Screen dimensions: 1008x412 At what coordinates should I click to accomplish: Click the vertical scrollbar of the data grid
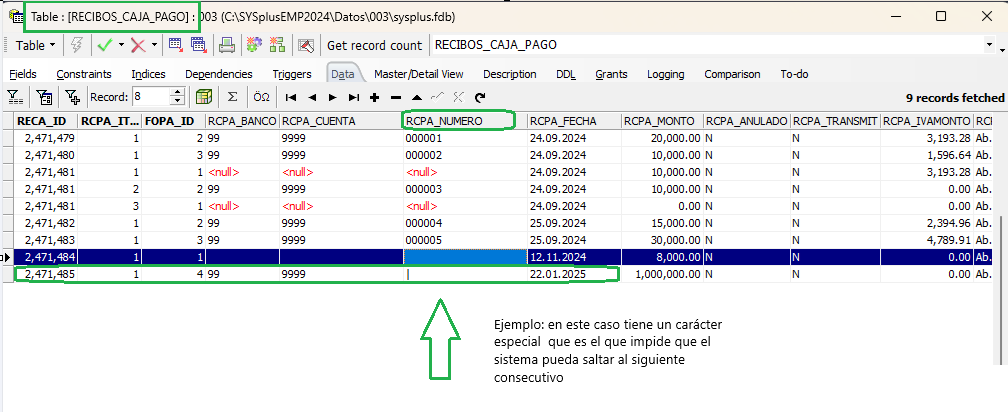1002,289
